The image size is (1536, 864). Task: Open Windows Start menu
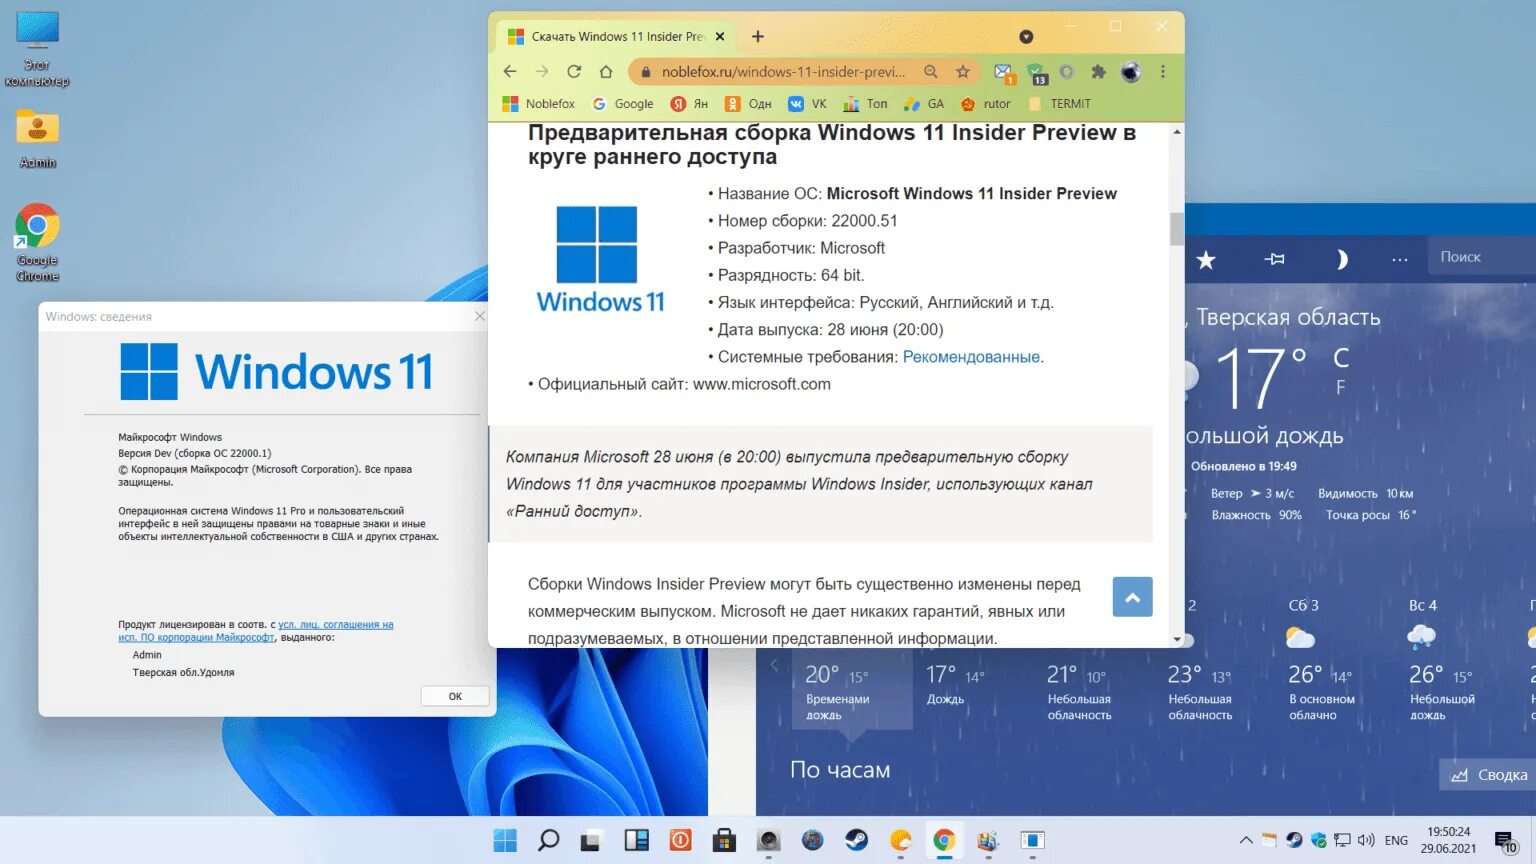pos(505,840)
